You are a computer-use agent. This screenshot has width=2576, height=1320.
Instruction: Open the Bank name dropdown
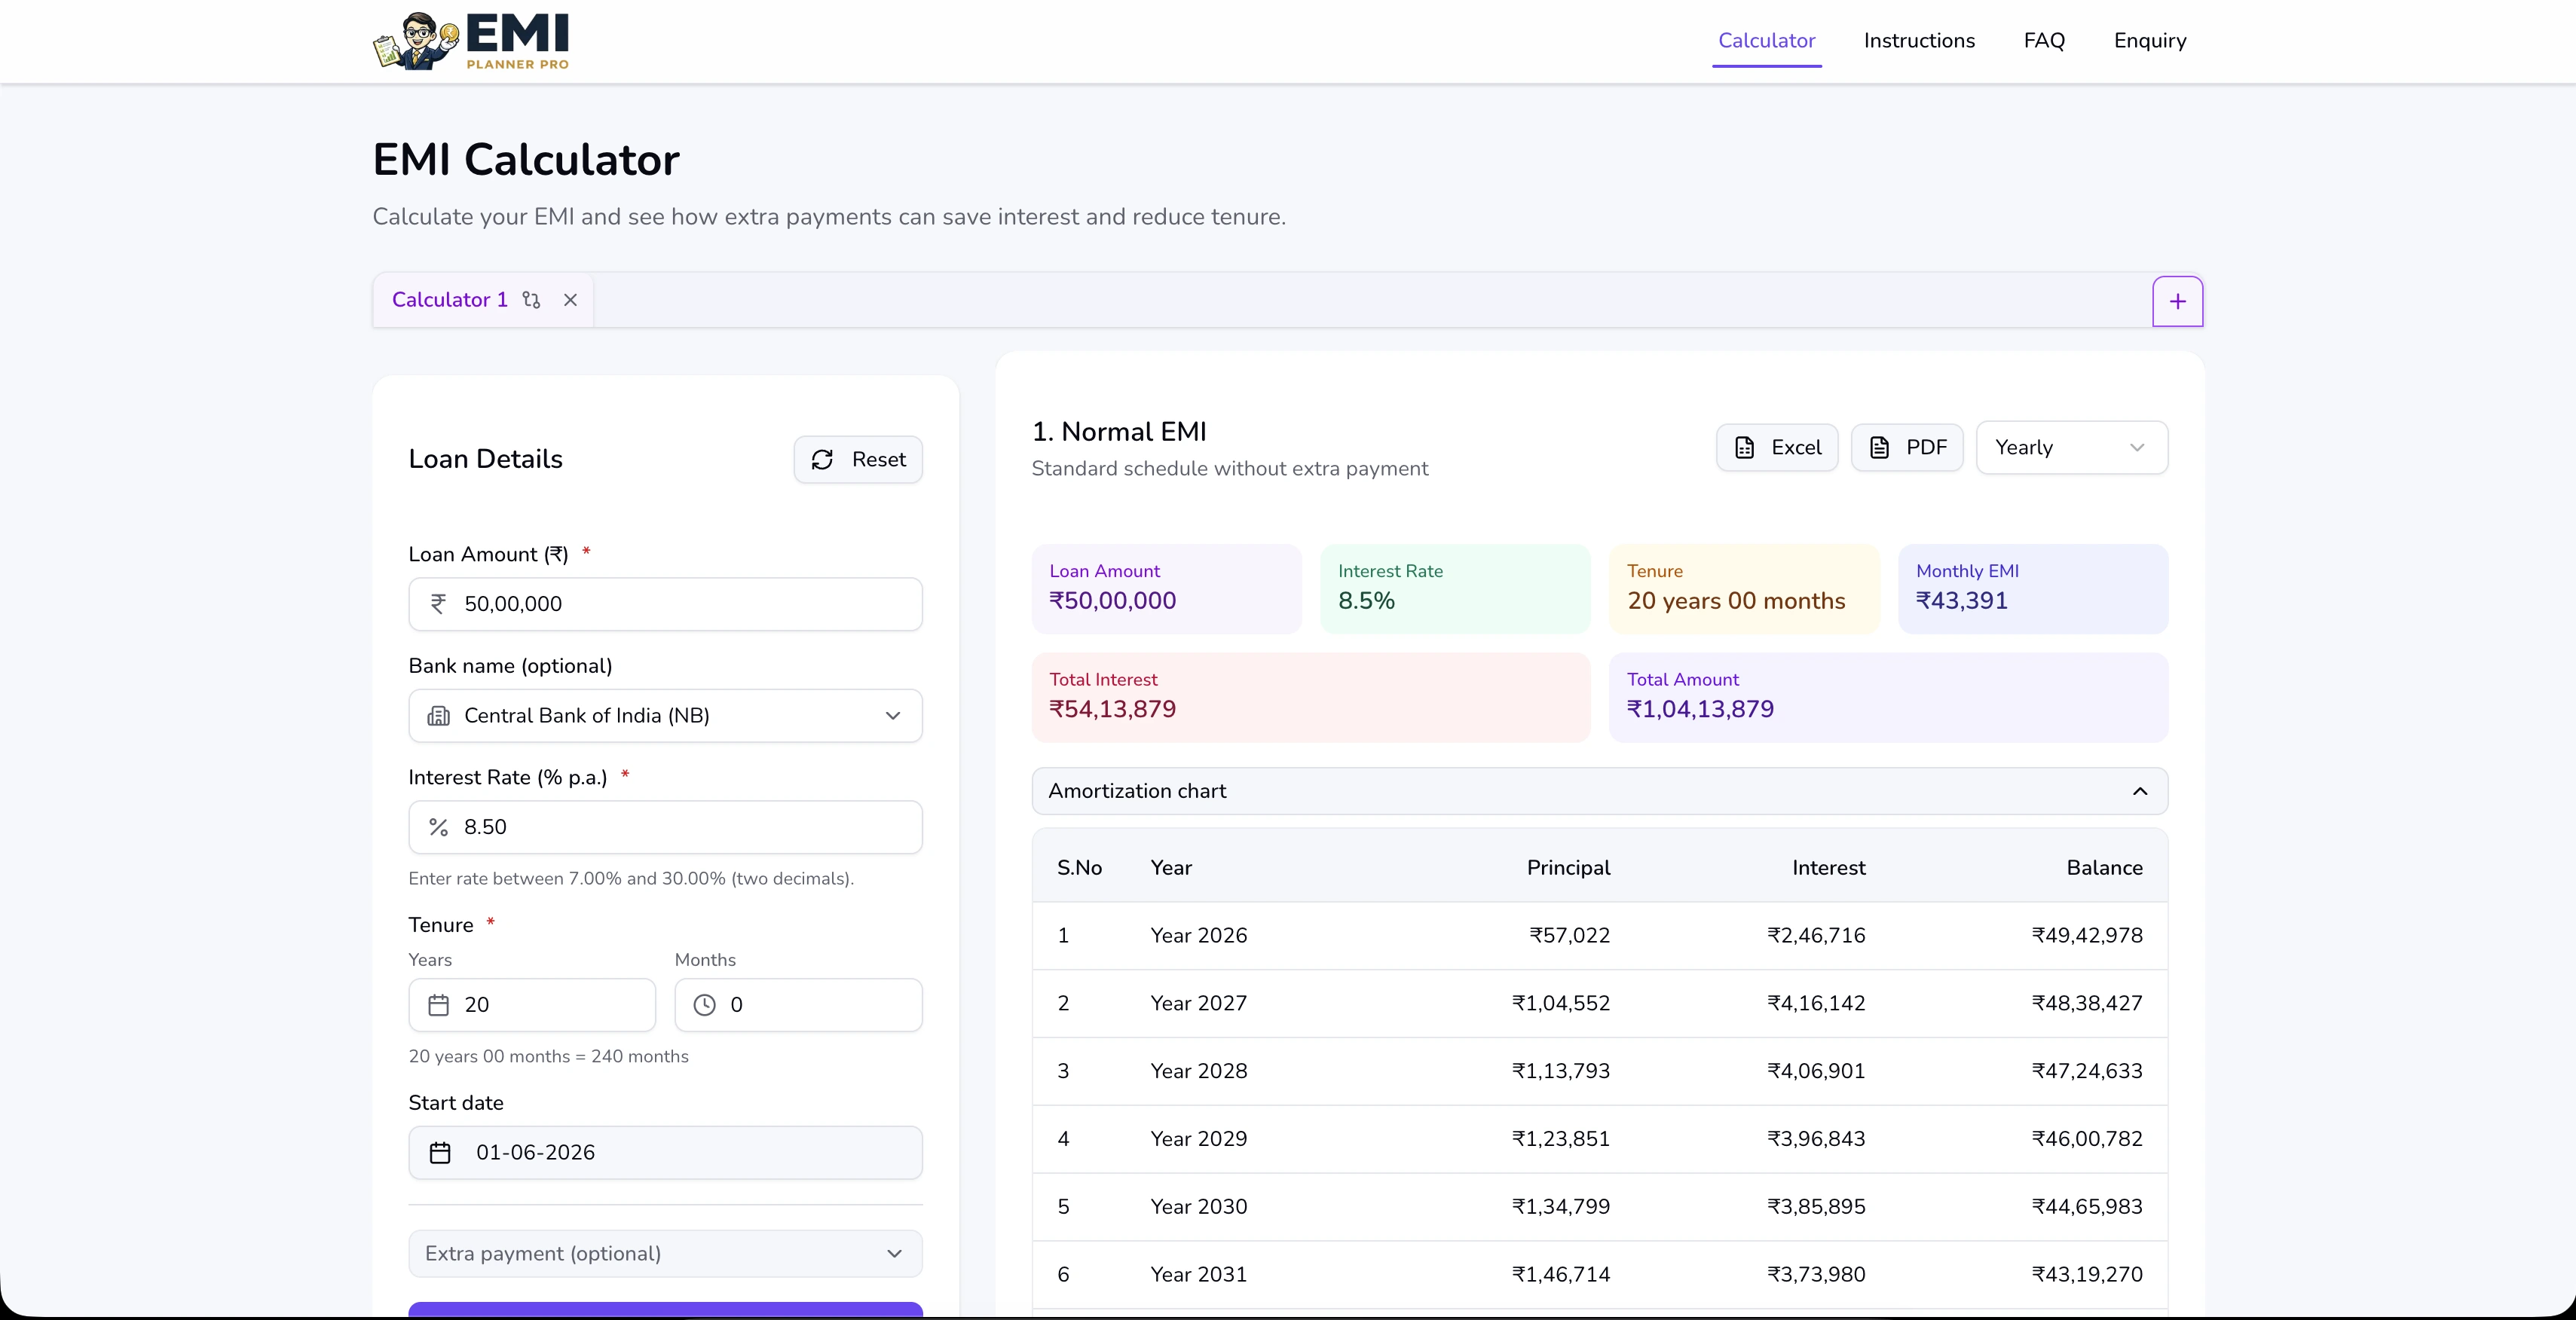pyautogui.click(x=665, y=716)
